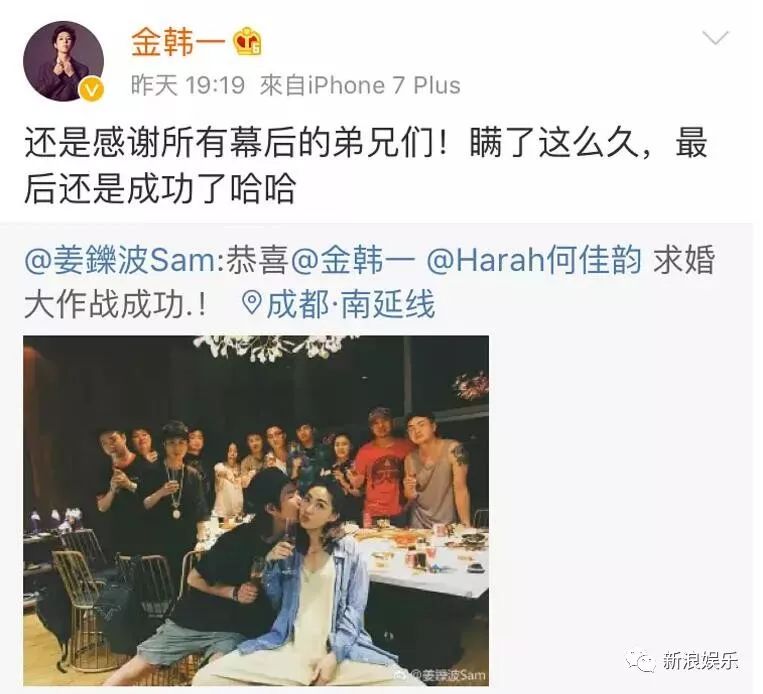Click the post timestamp 昨天 19:19
This screenshot has height=694, width=763.
click(x=188, y=85)
